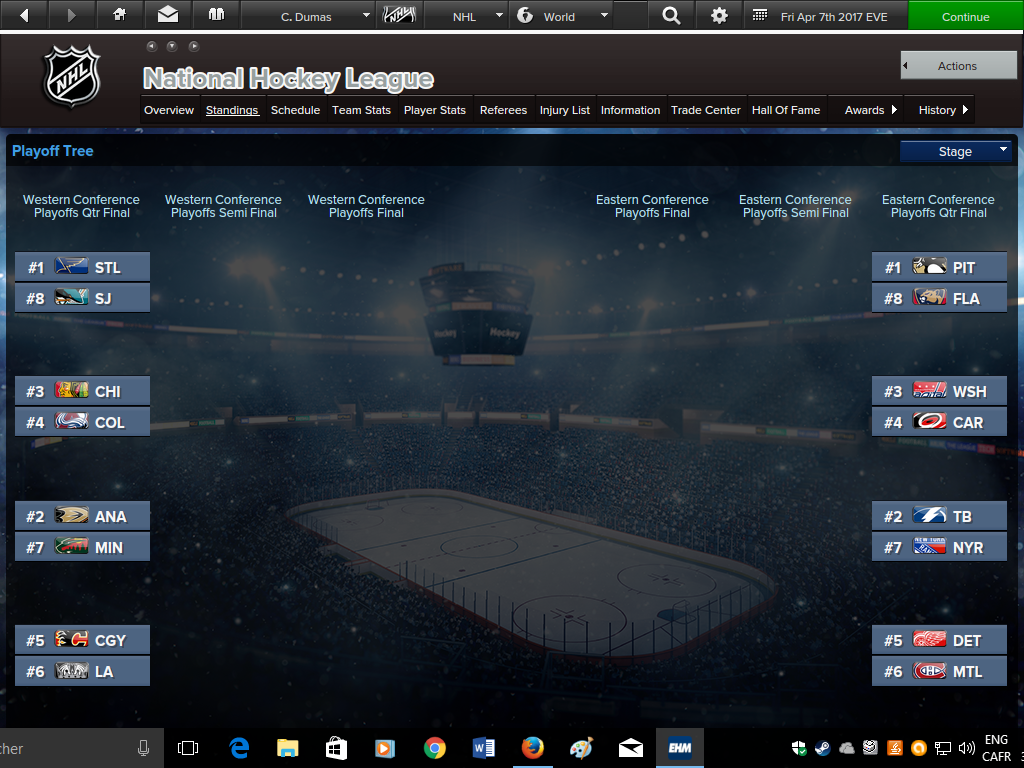1024x768 pixels.
Task: Open the home screen icon
Action: click(x=120, y=15)
